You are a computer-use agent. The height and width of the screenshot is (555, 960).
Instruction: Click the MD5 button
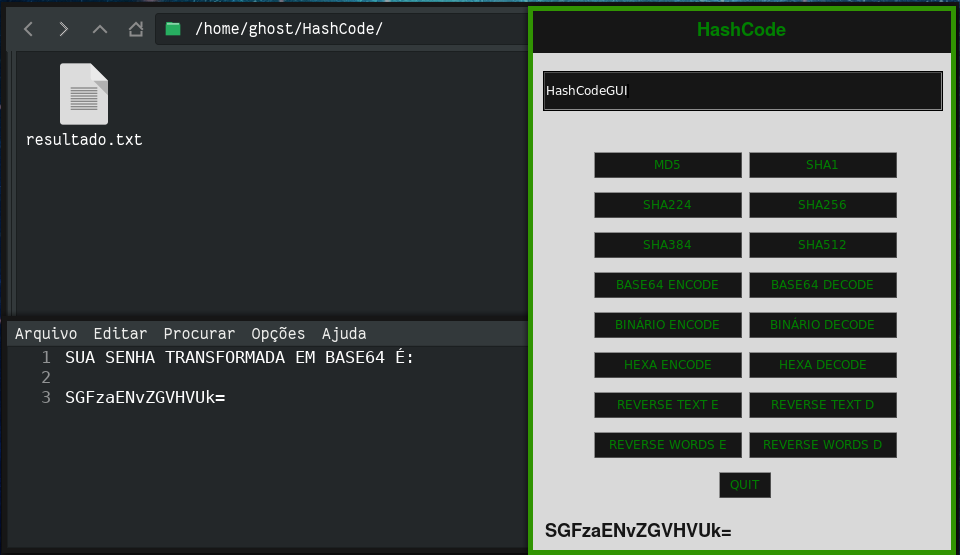coord(667,165)
